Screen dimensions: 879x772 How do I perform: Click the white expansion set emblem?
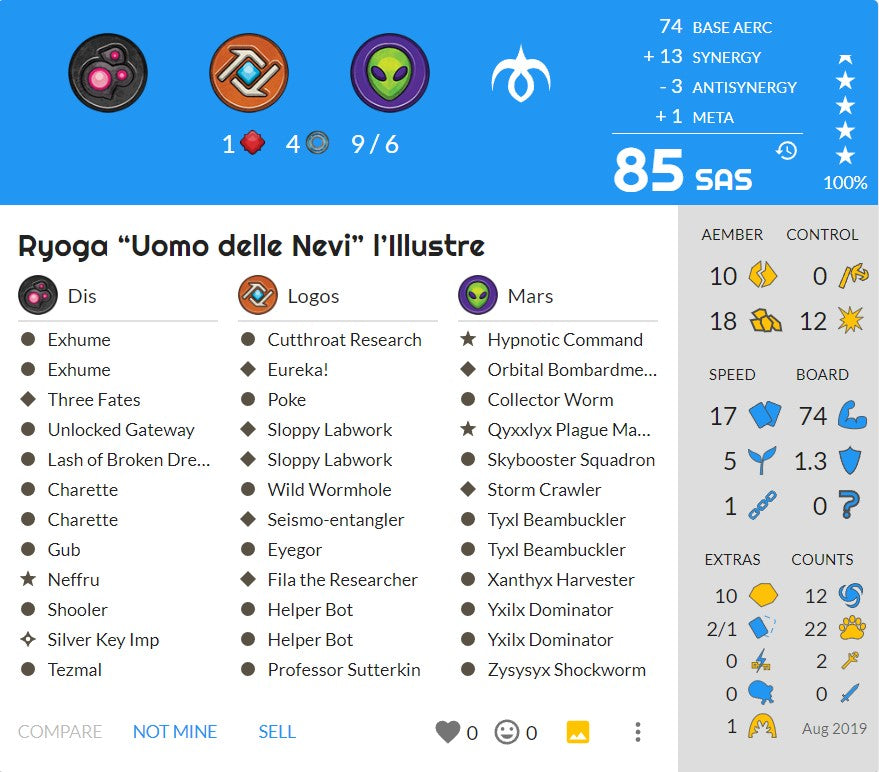[521, 74]
